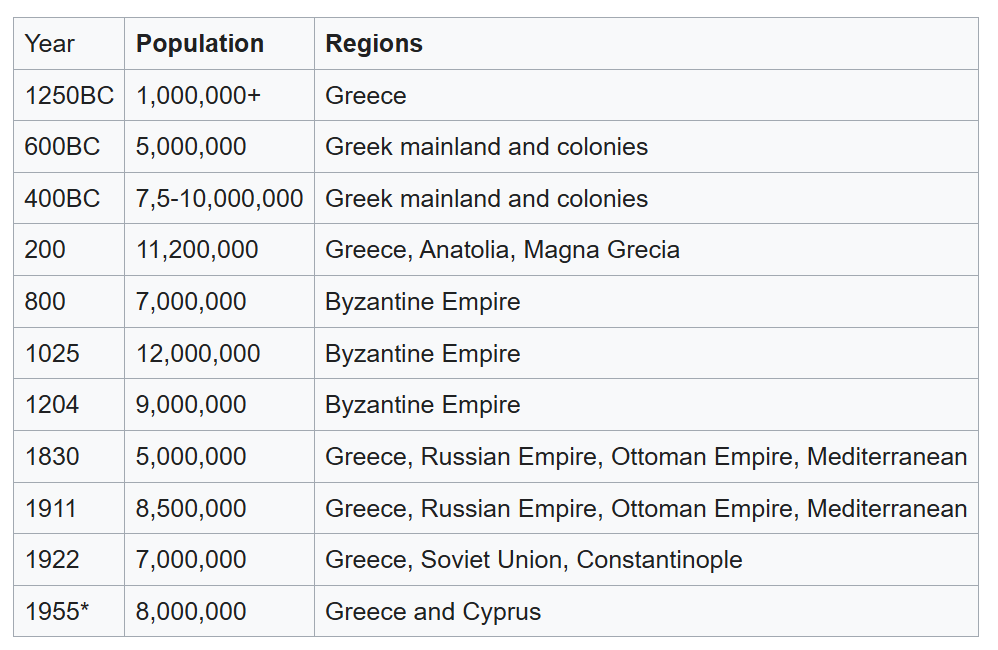
Task: Click the Population column header
Action: [200, 44]
